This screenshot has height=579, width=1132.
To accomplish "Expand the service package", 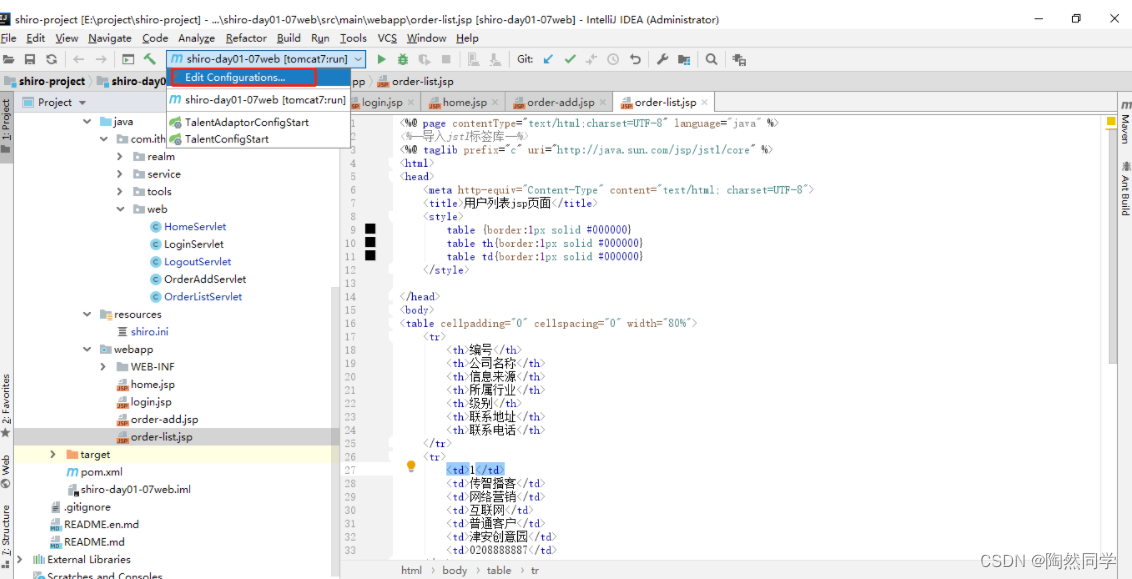I will tap(121, 174).
